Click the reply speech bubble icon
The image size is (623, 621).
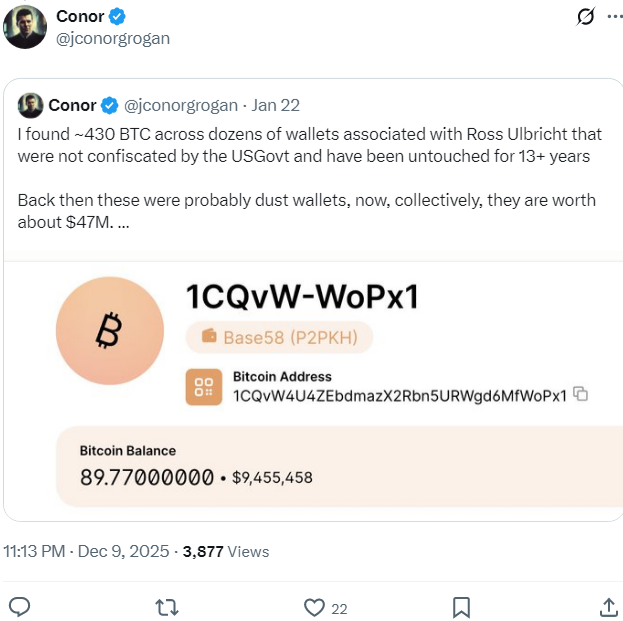click(19, 607)
